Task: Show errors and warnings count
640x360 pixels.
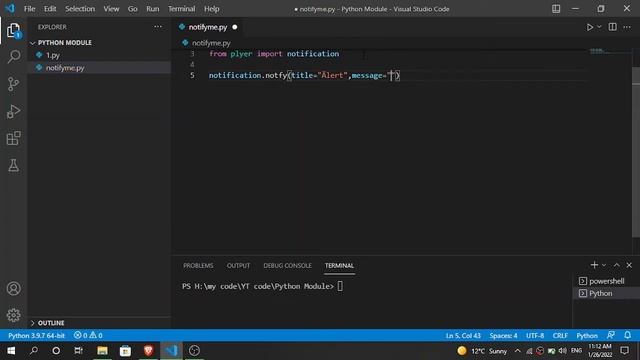Action: 88,336
